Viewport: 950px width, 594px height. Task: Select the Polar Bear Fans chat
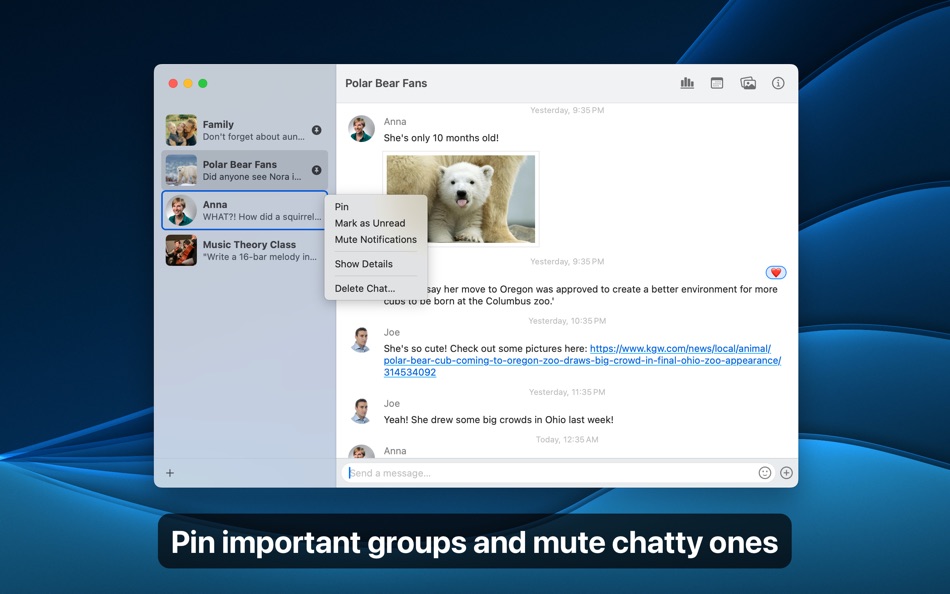[245, 170]
